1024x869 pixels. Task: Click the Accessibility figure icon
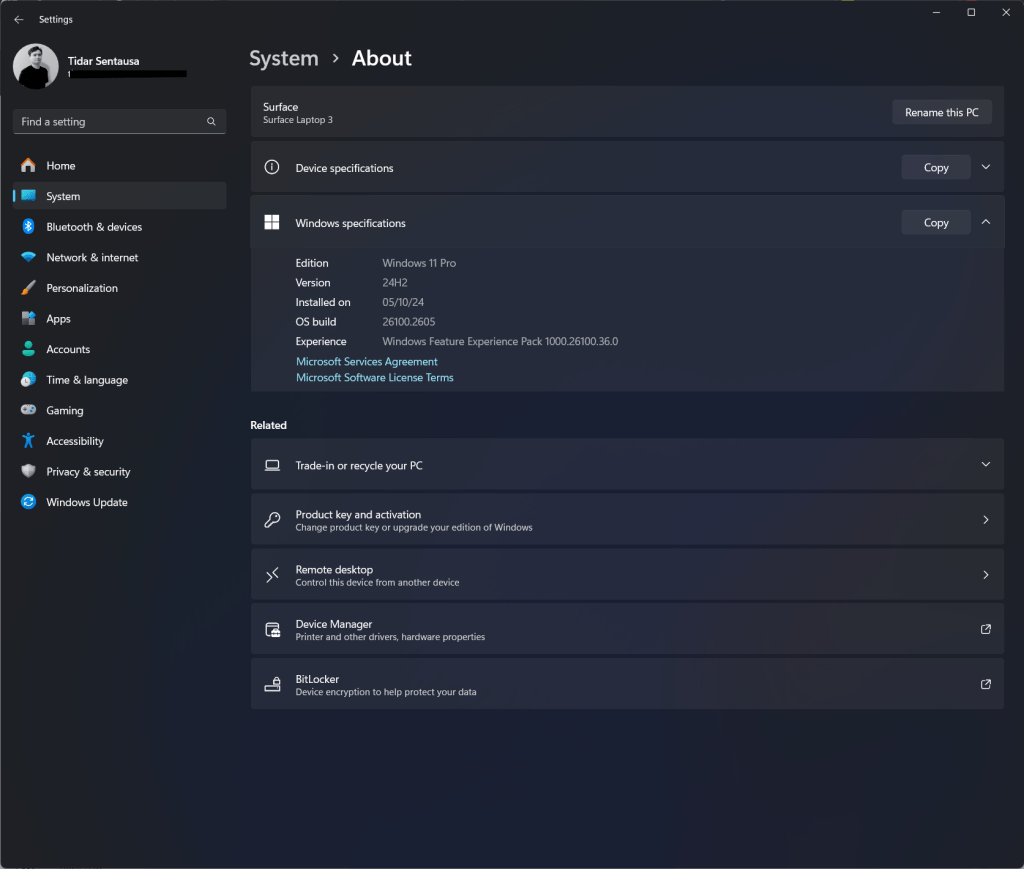tap(28, 441)
